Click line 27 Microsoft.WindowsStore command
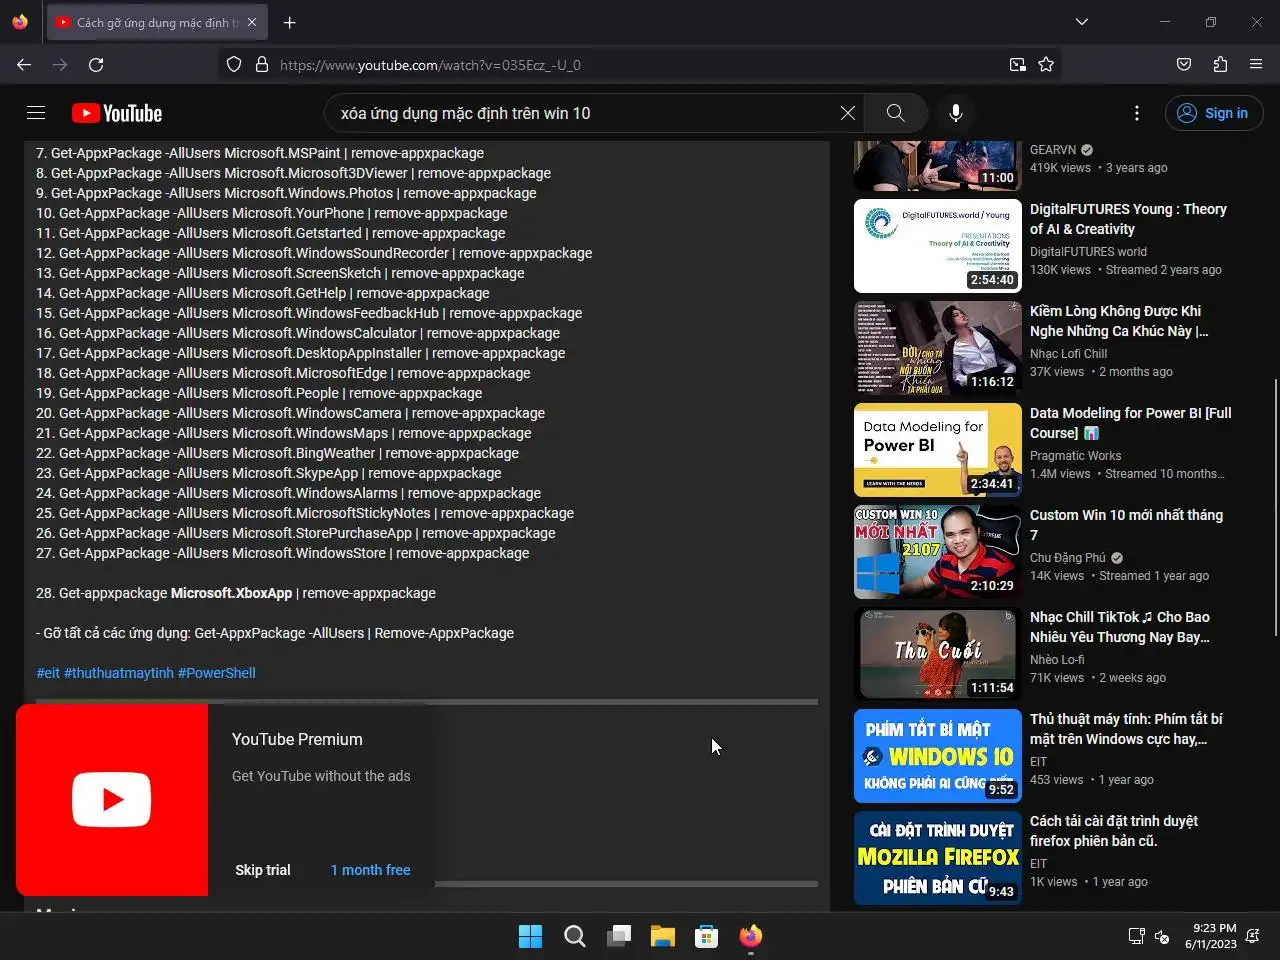This screenshot has height=960, width=1280. (x=283, y=553)
